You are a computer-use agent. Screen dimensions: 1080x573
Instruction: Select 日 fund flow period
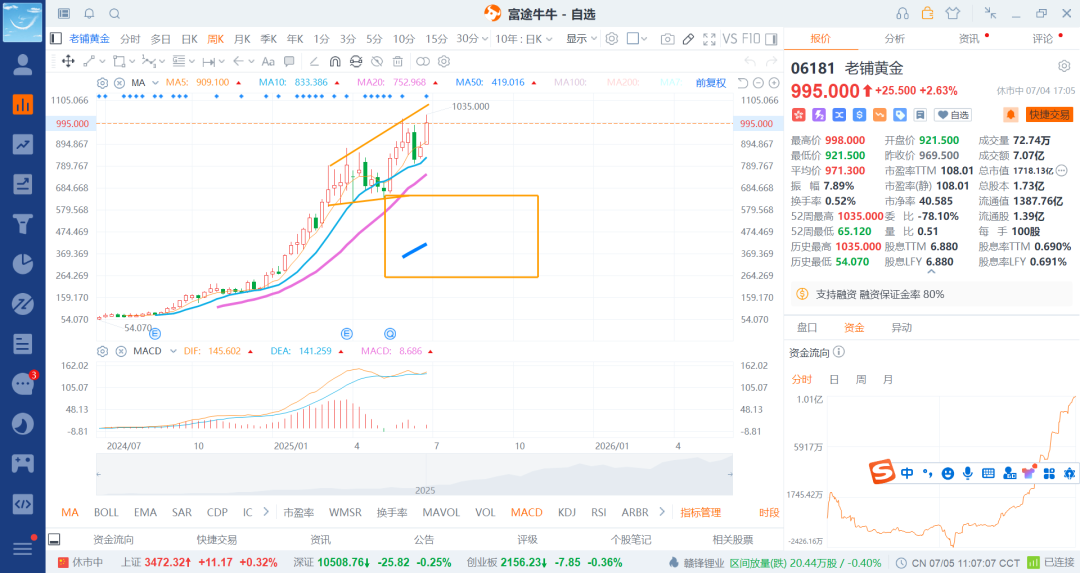[834, 379]
